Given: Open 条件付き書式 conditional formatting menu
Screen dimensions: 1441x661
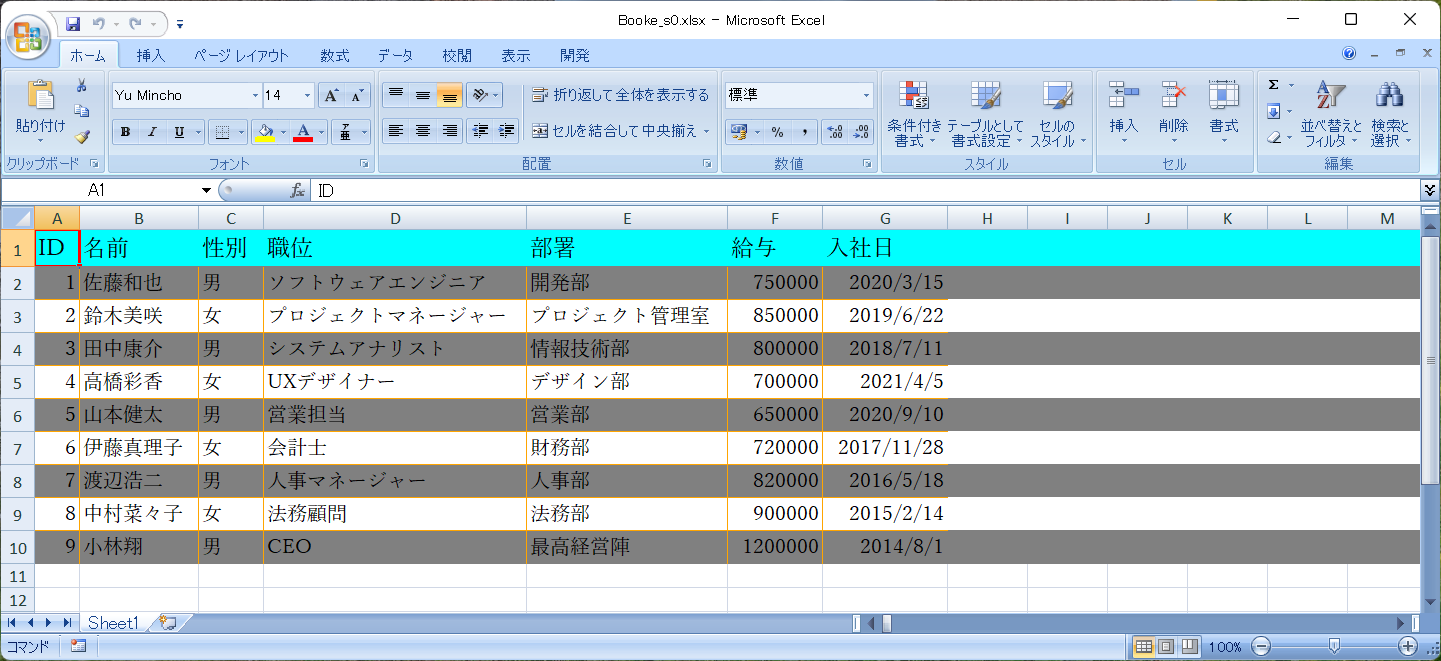Looking at the screenshot, I should pyautogui.click(x=914, y=113).
